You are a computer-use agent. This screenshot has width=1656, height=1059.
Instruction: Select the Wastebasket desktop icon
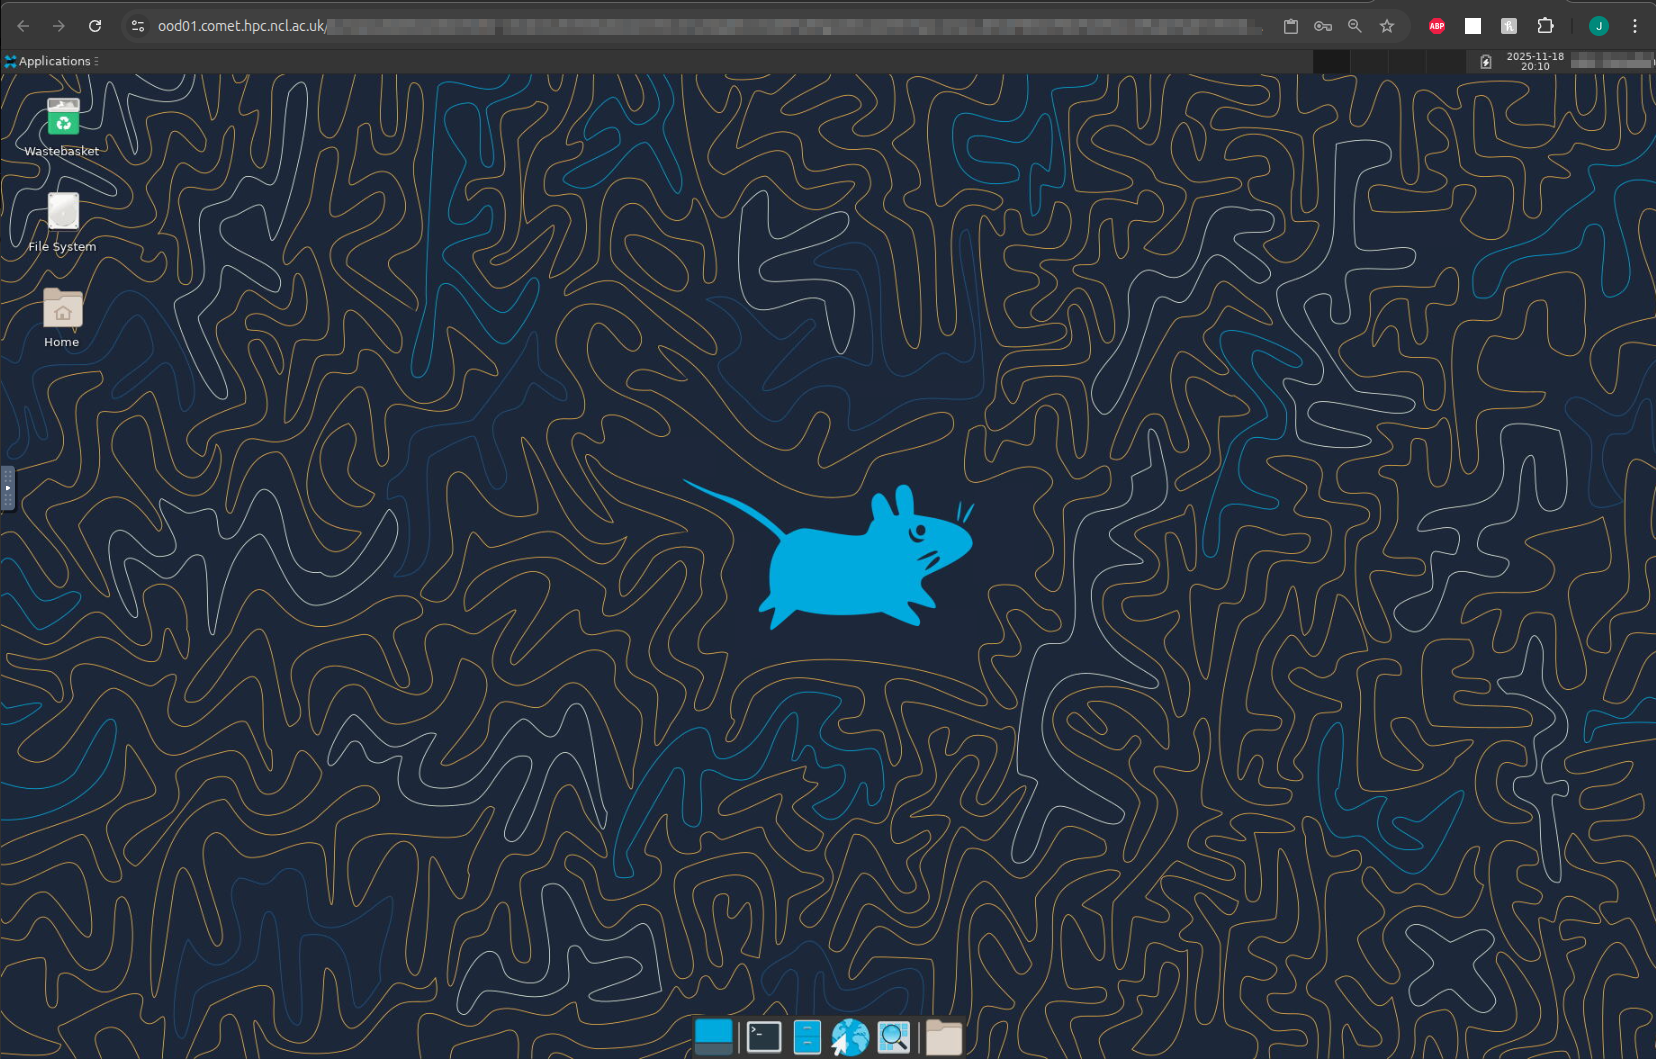pyautogui.click(x=63, y=121)
